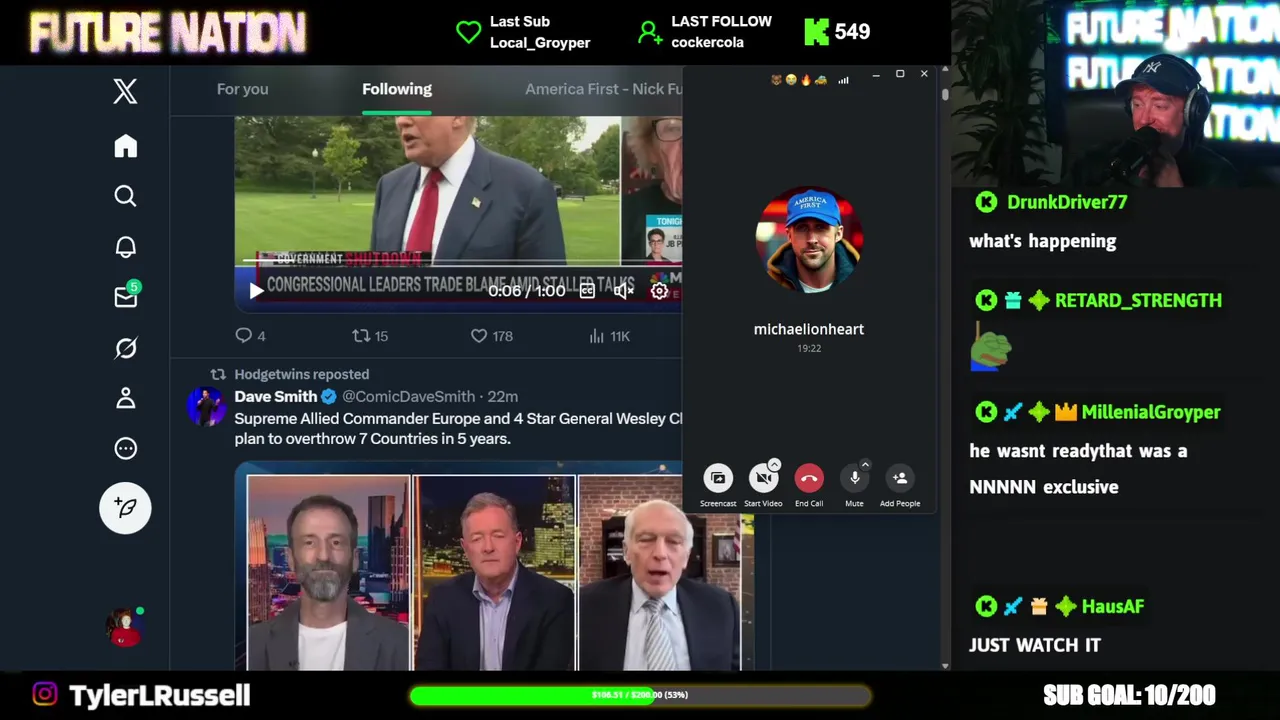
Task: View analytics showing 11K views
Action: point(609,336)
